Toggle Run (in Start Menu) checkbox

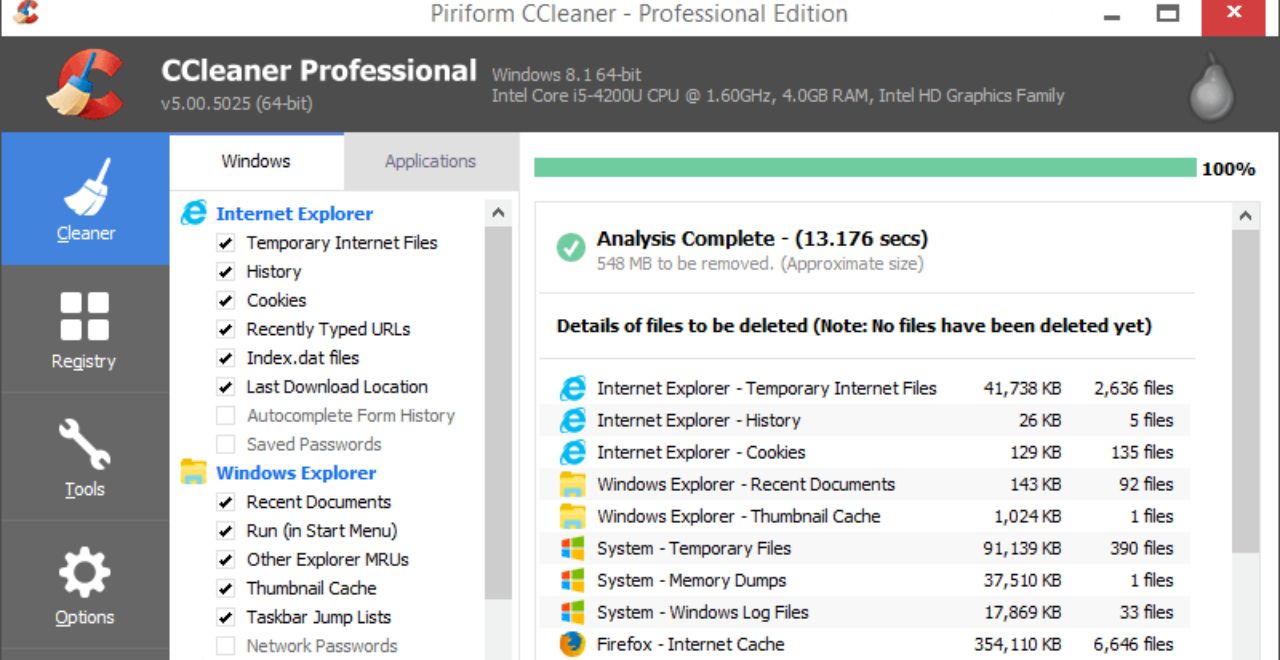(226, 531)
